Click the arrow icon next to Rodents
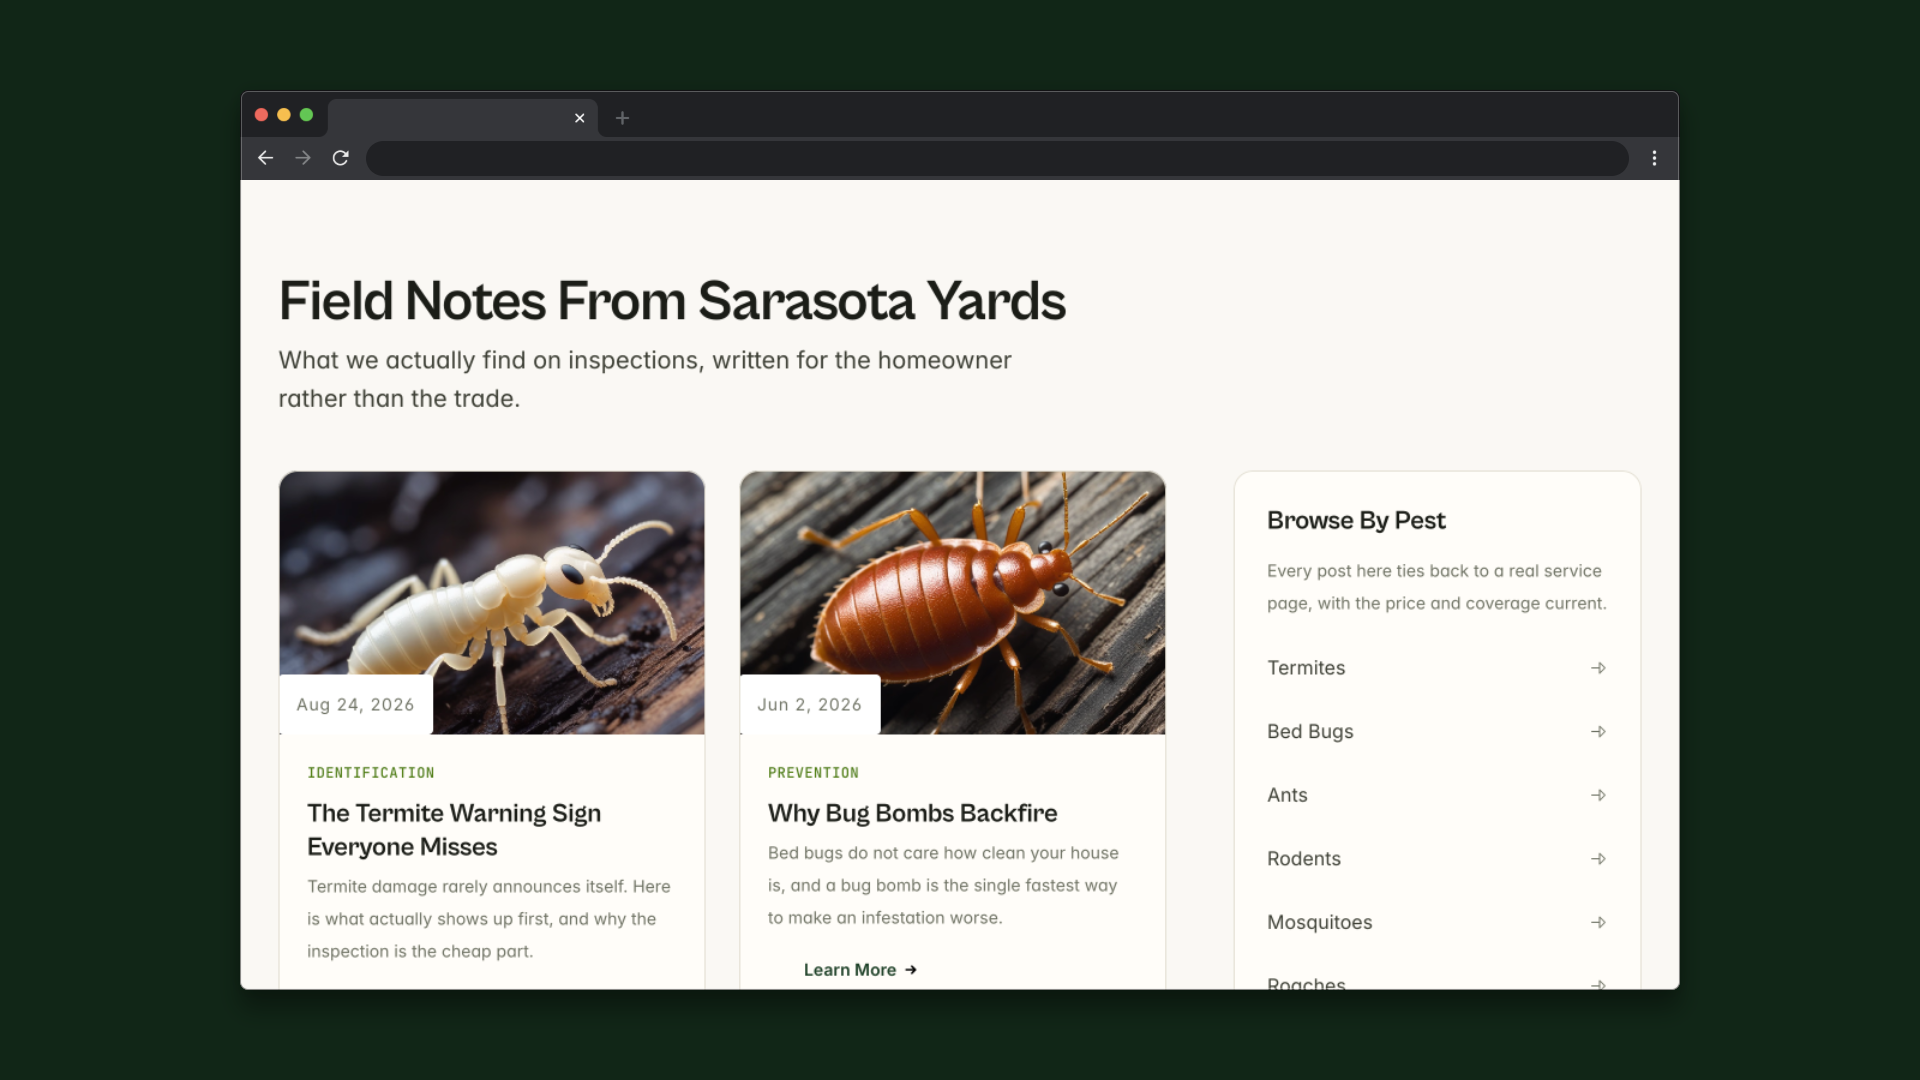 tap(1598, 859)
